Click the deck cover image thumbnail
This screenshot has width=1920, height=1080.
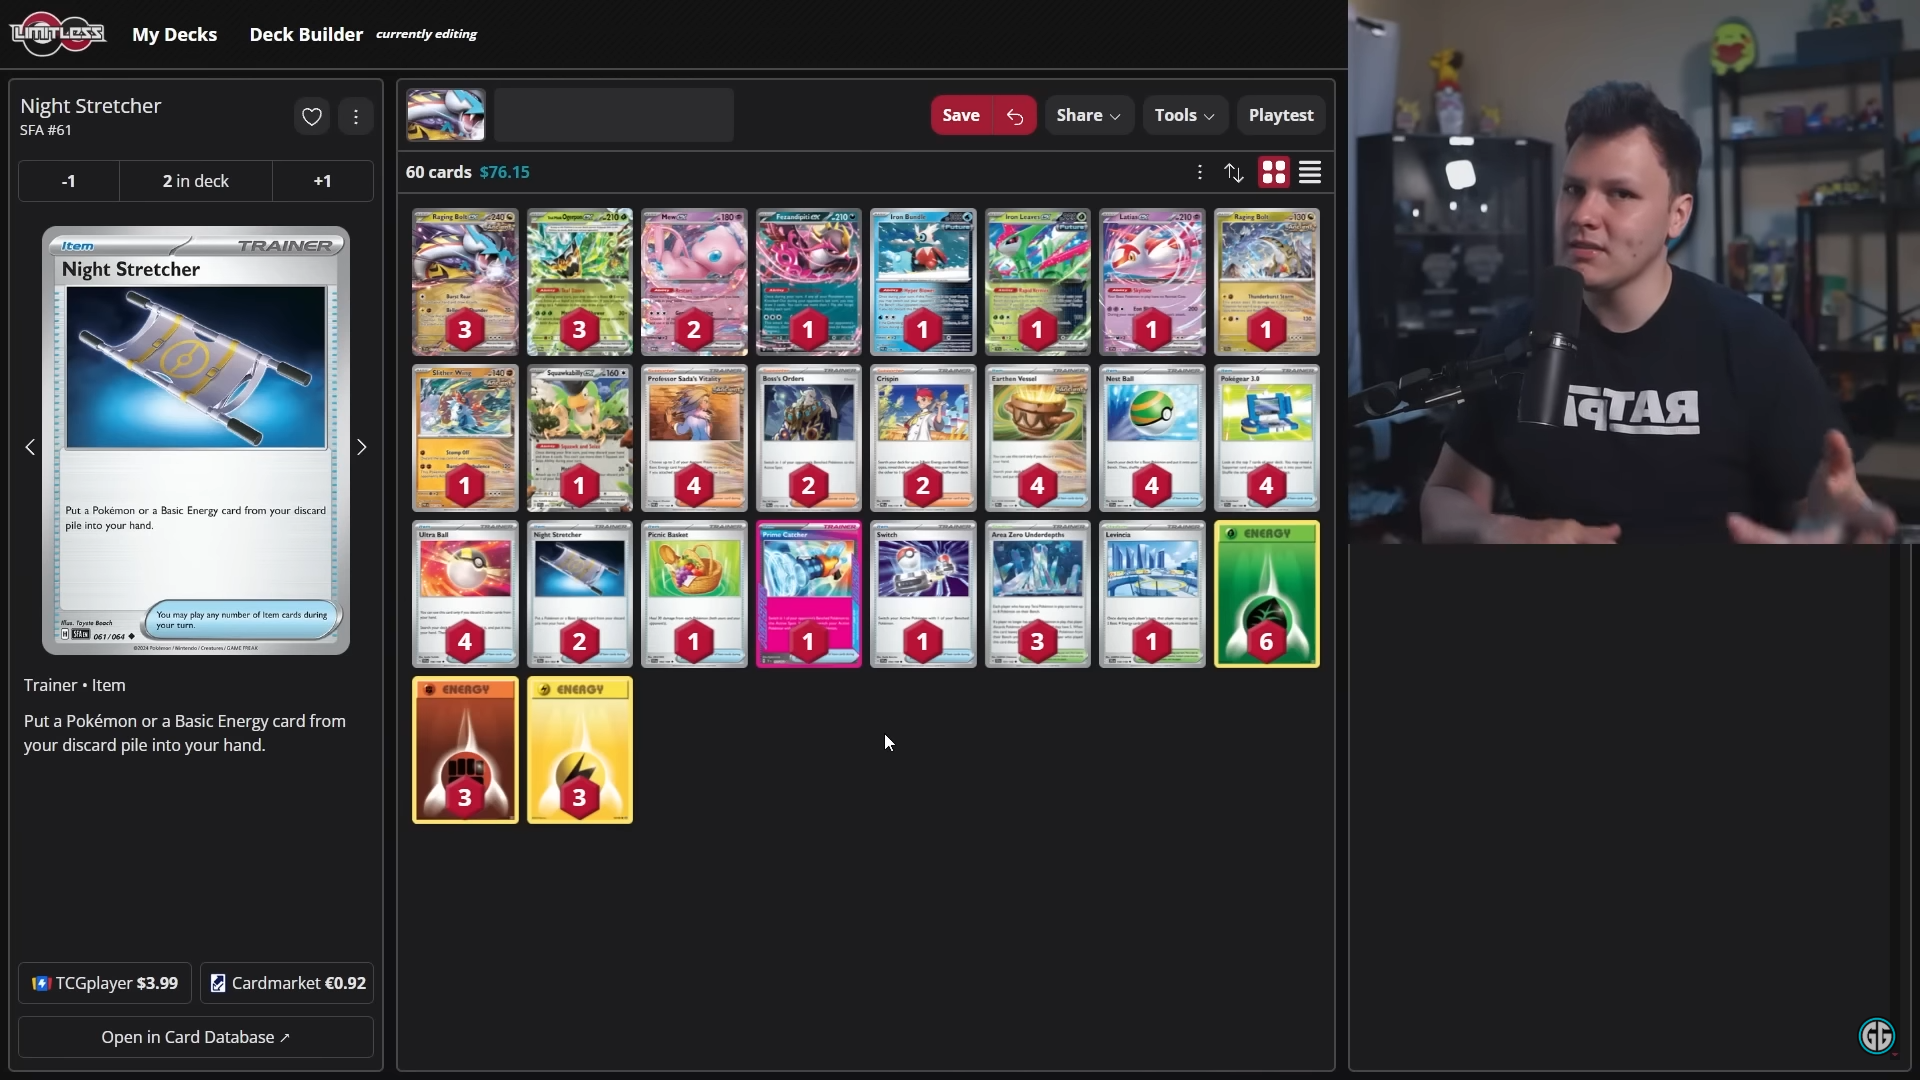coord(446,115)
